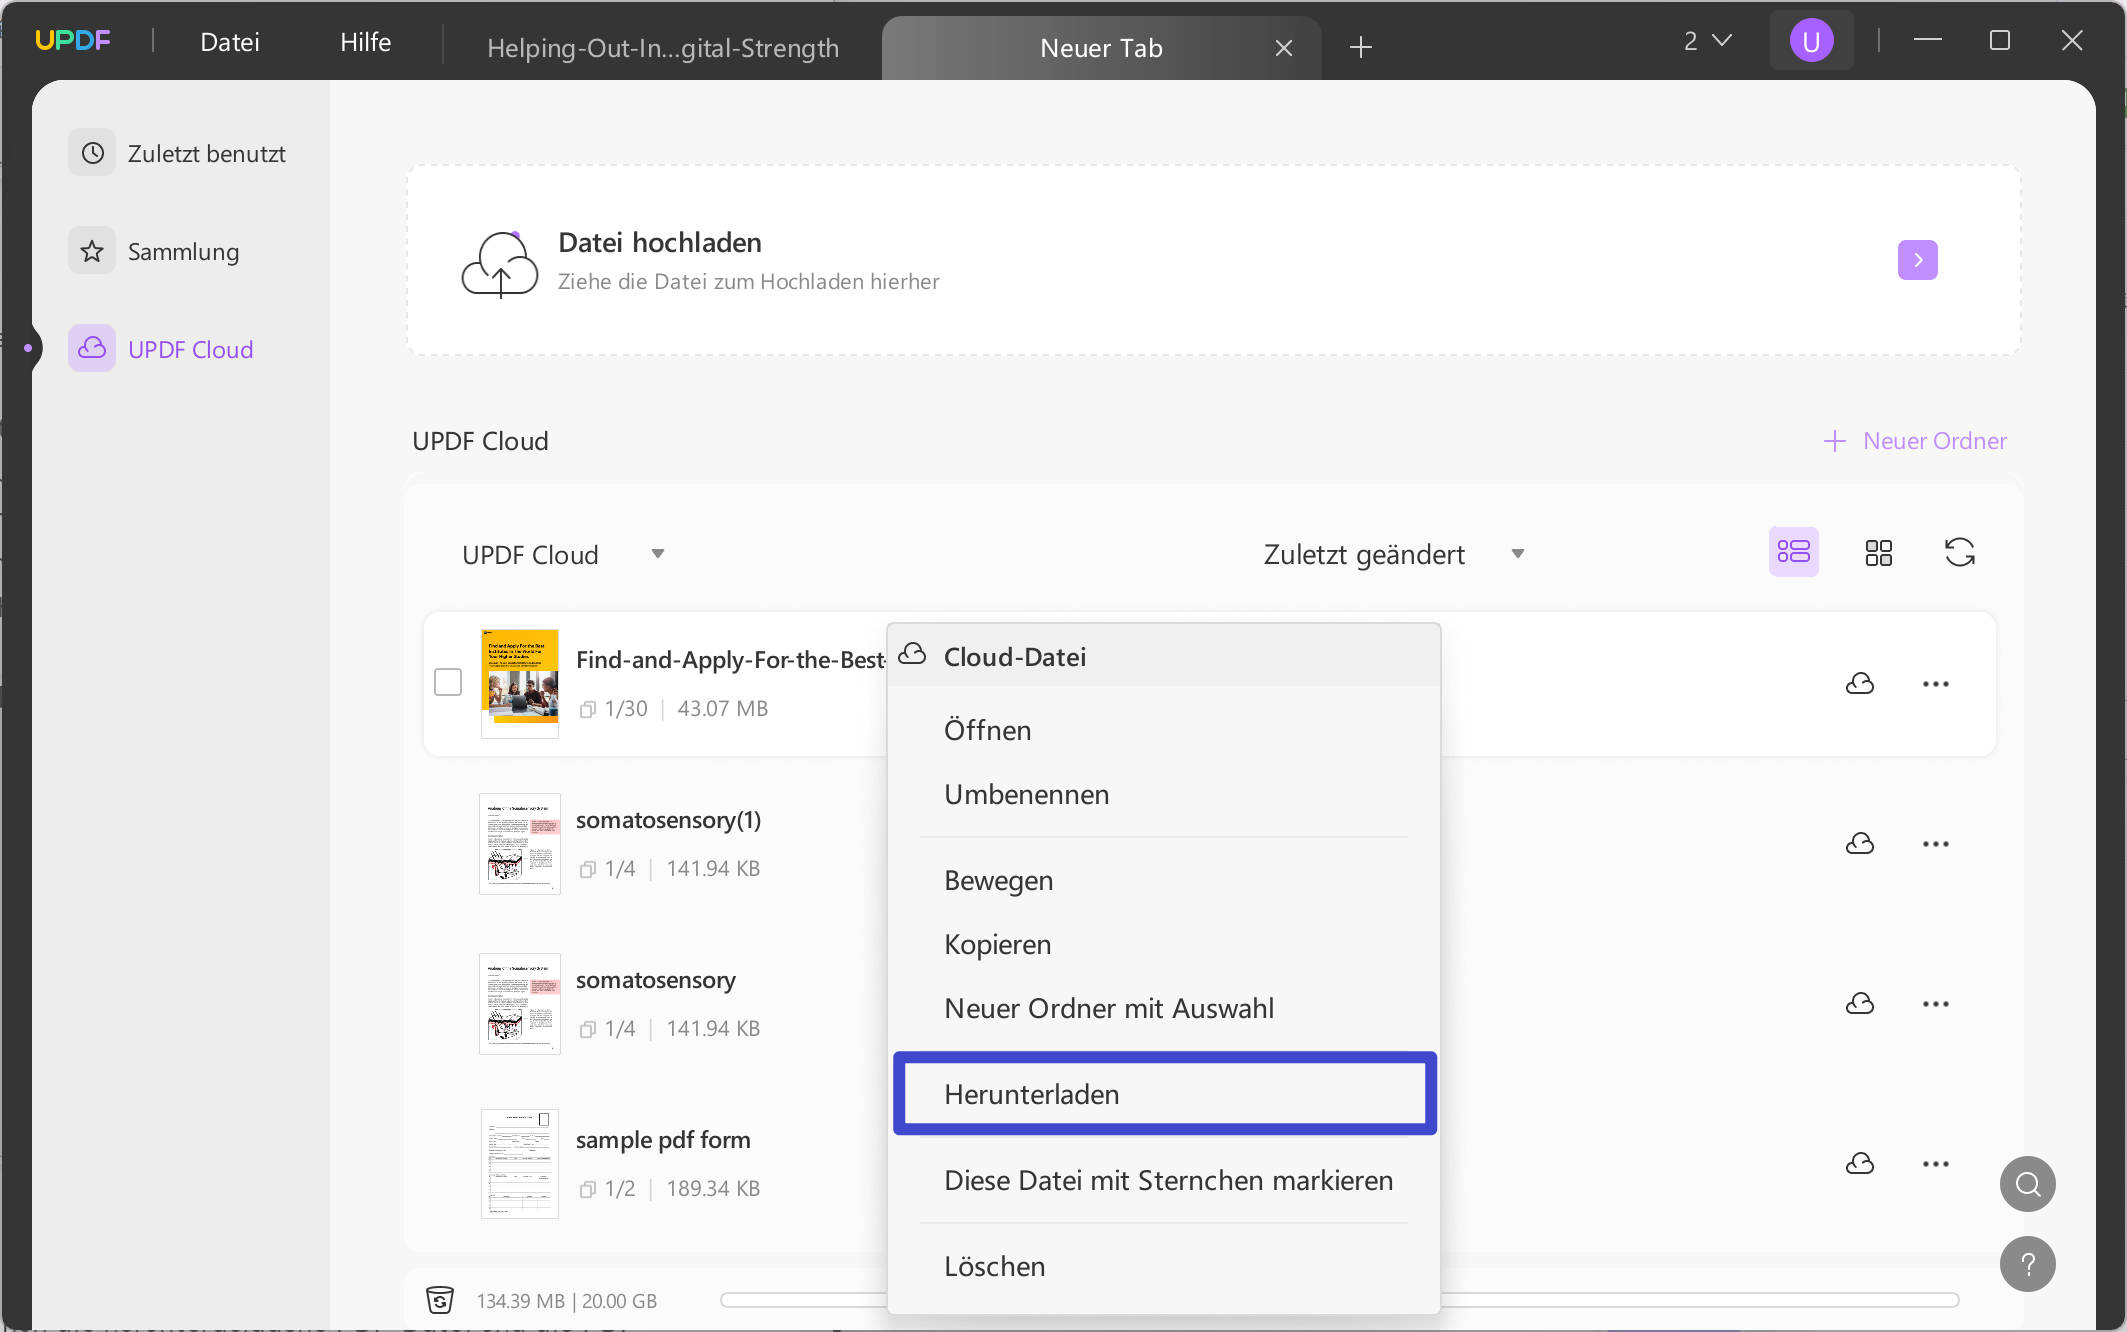Click the user avatar U icon
The image size is (2127, 1332).
click(x=1810, y=42)
